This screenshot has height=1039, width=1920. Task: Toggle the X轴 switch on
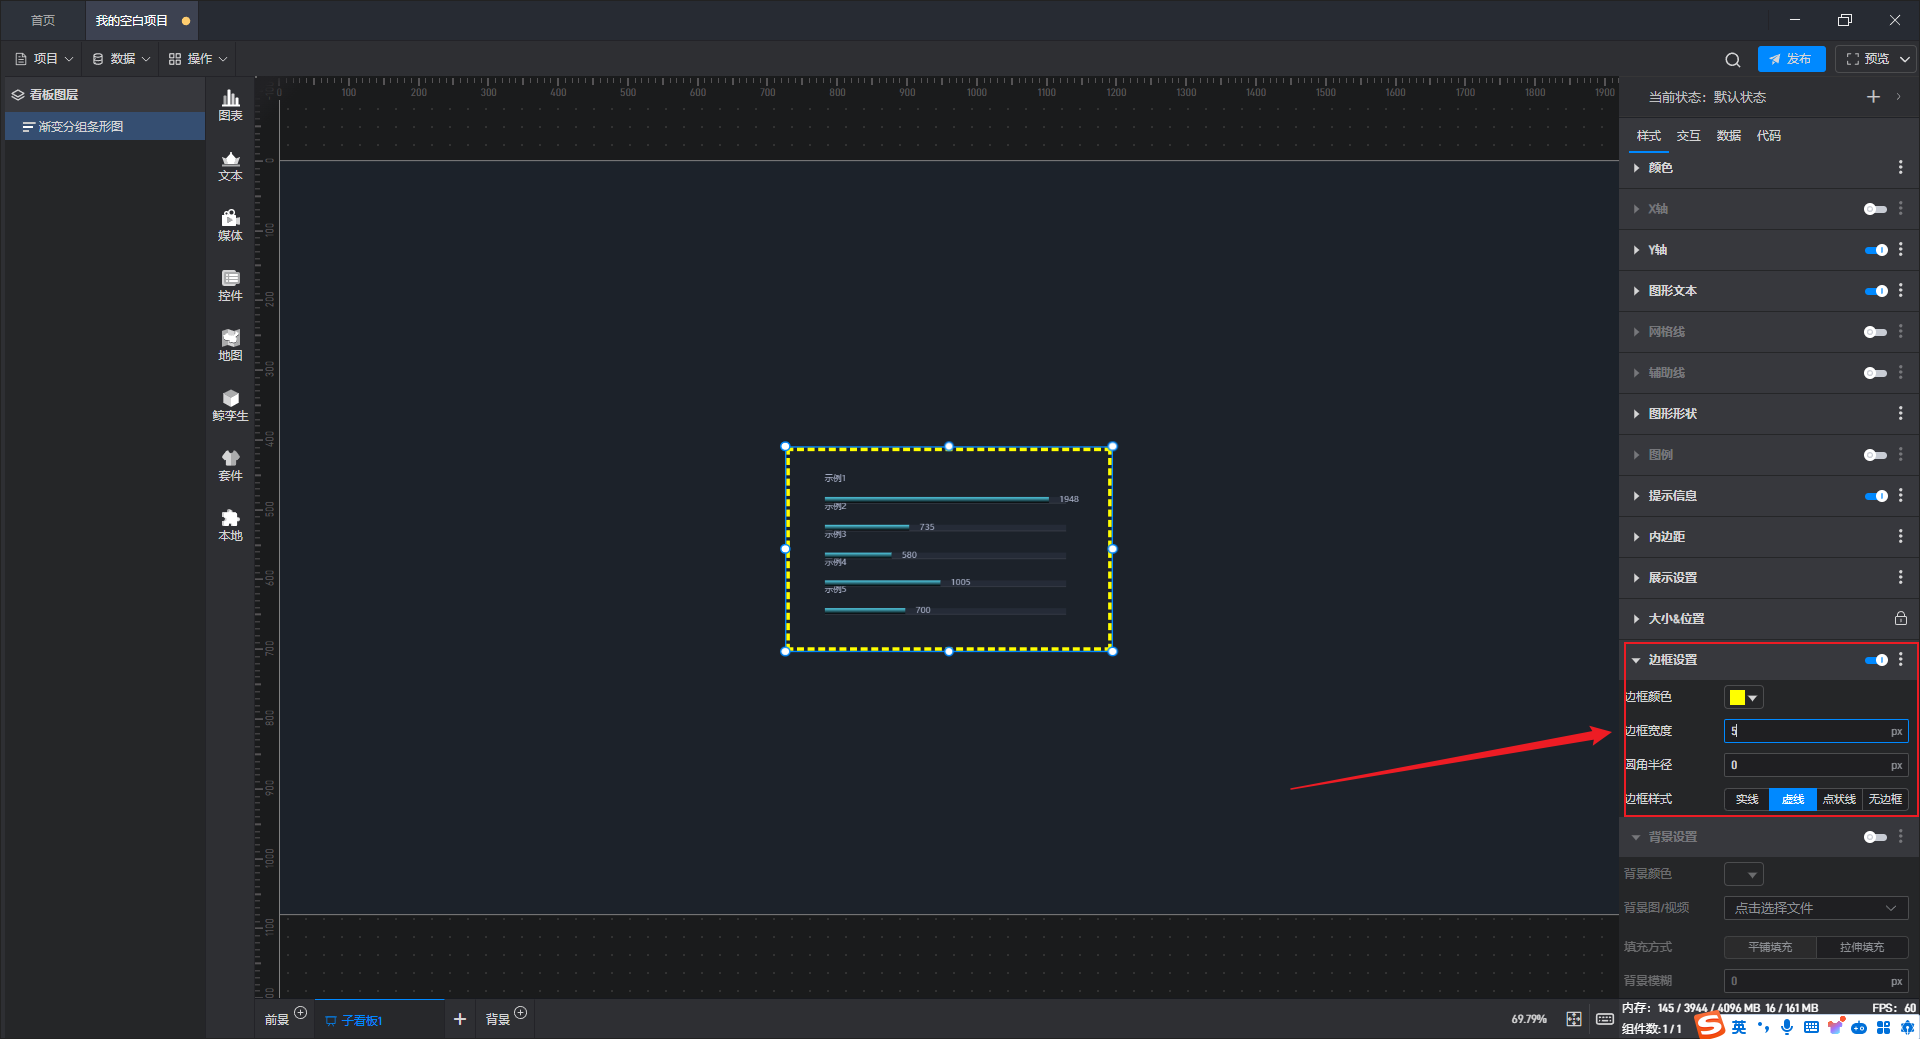point(1875,209)
